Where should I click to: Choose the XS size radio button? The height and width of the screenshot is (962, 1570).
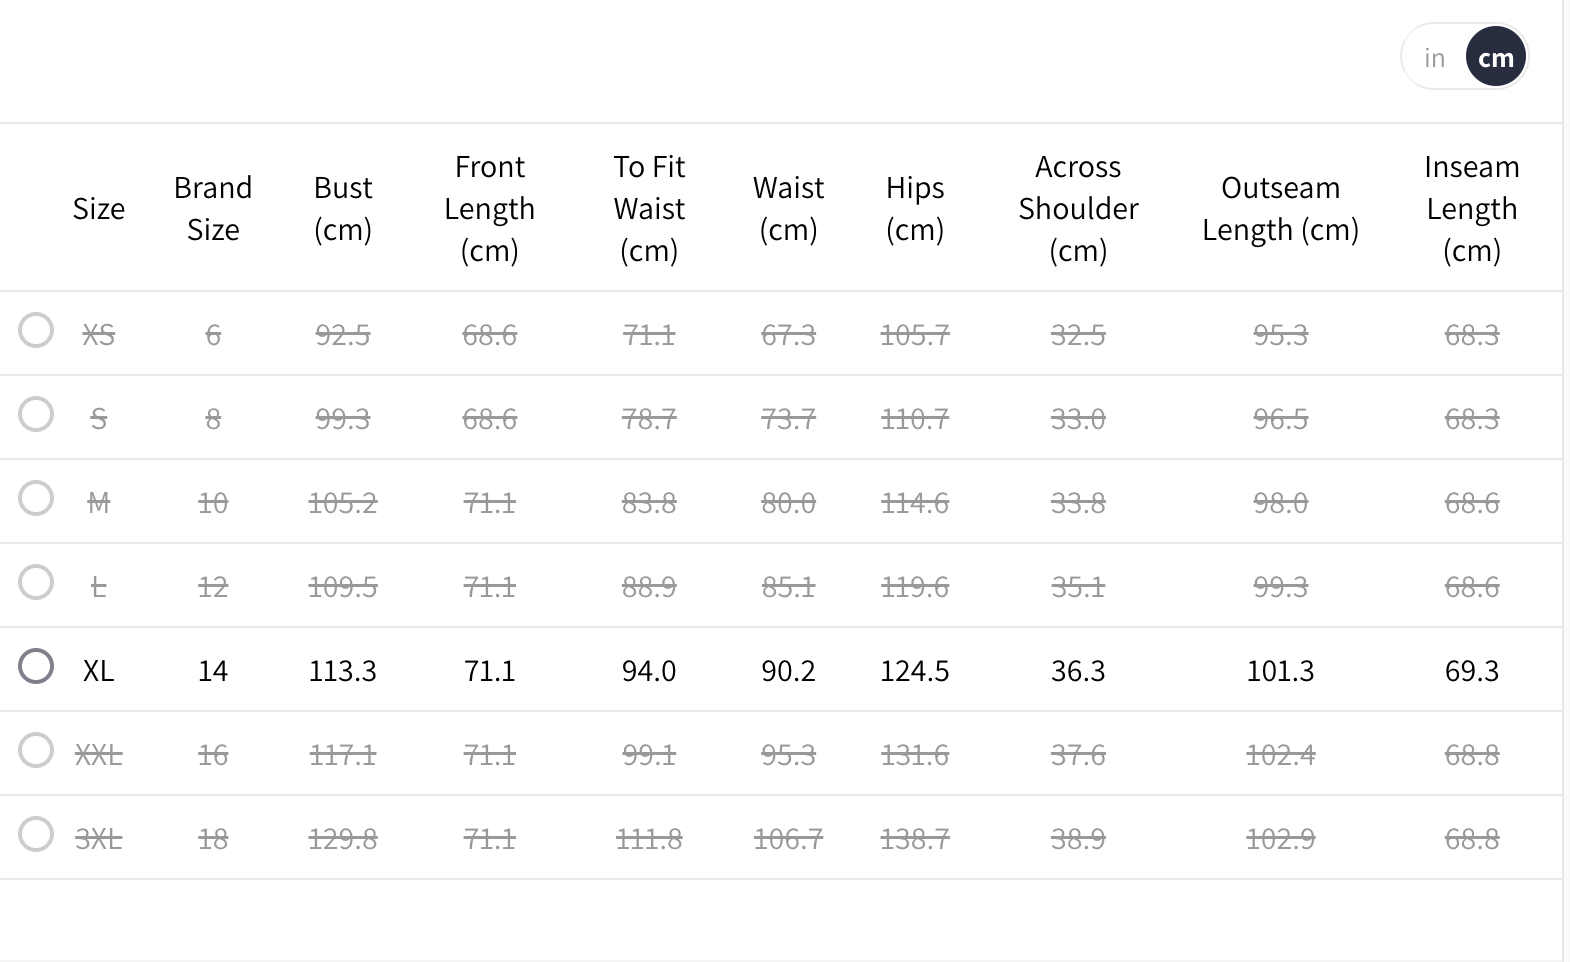point(36,330)
